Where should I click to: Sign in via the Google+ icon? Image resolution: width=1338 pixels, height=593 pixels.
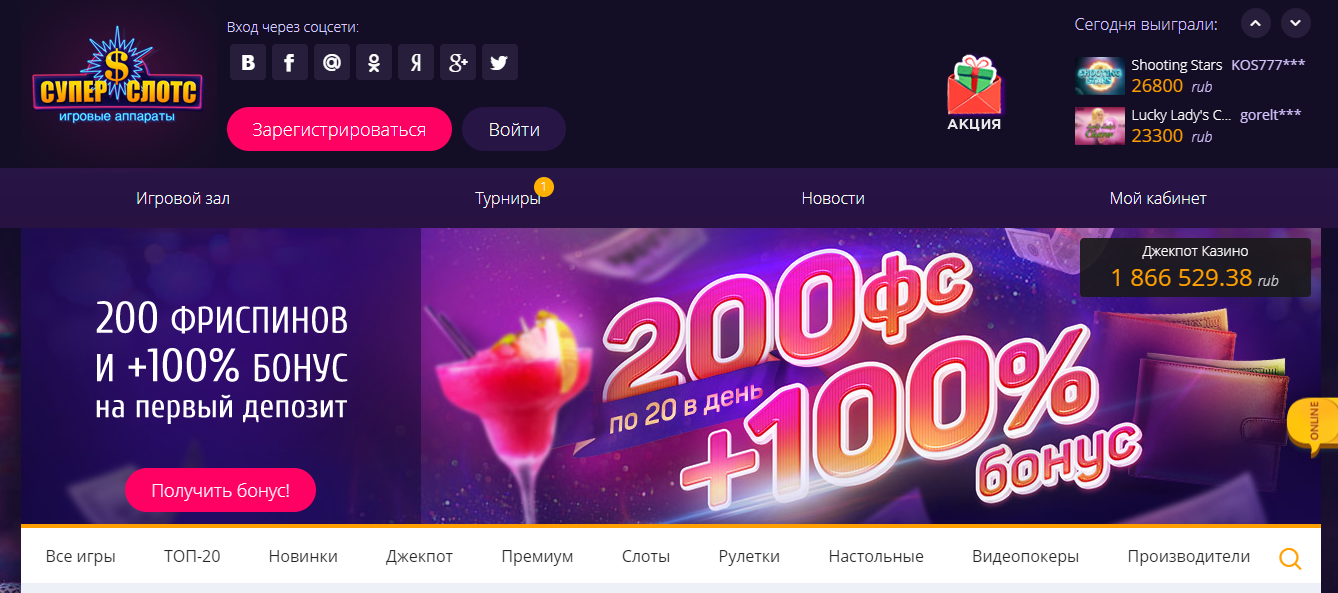click(x=458, y=62)
